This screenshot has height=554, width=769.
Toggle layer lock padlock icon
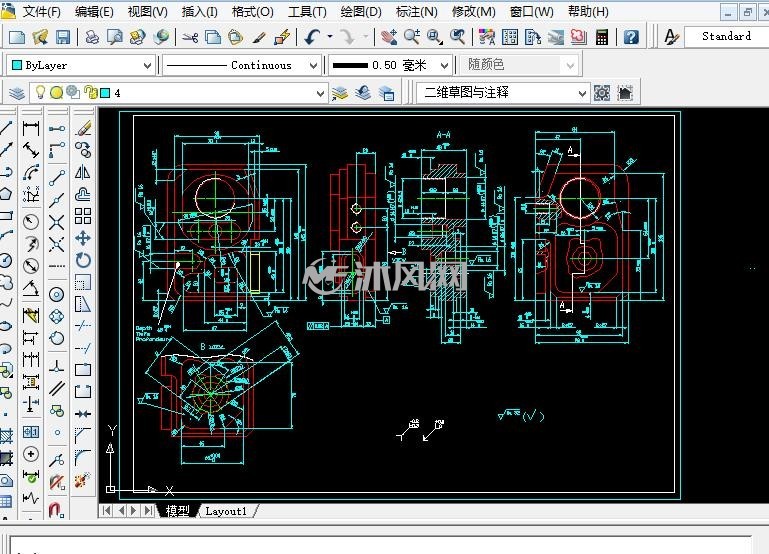coord(91,92)
